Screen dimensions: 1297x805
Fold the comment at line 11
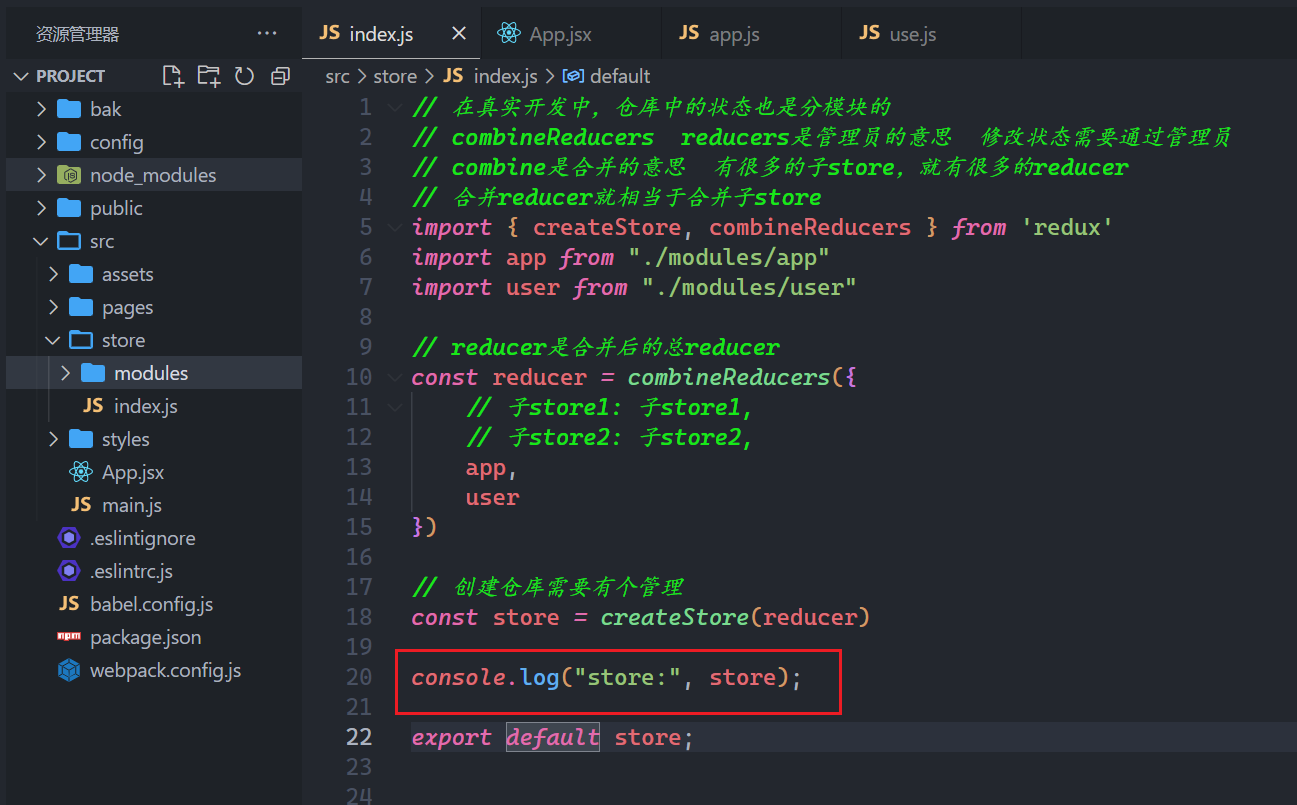(x=395, y=407)
